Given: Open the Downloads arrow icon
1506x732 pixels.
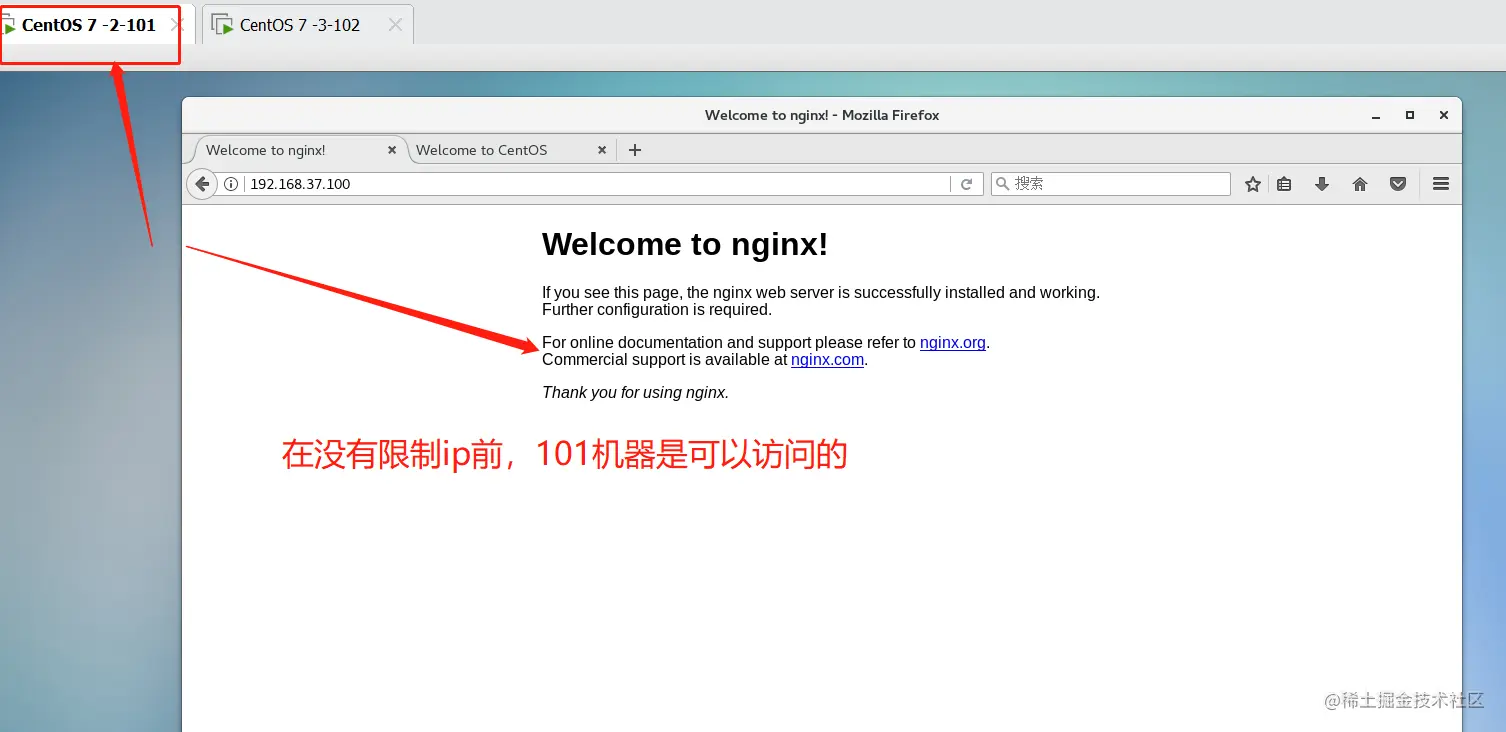Looking at the screenshot, I should point(1321,183).
